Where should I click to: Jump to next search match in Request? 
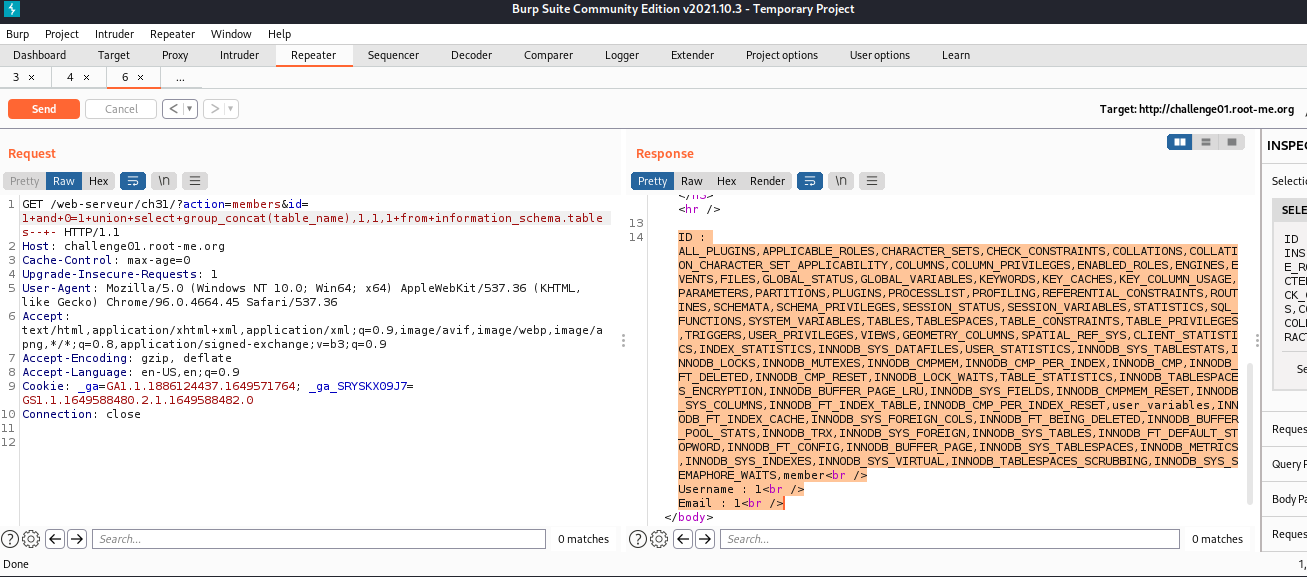[x=77, y=539]
